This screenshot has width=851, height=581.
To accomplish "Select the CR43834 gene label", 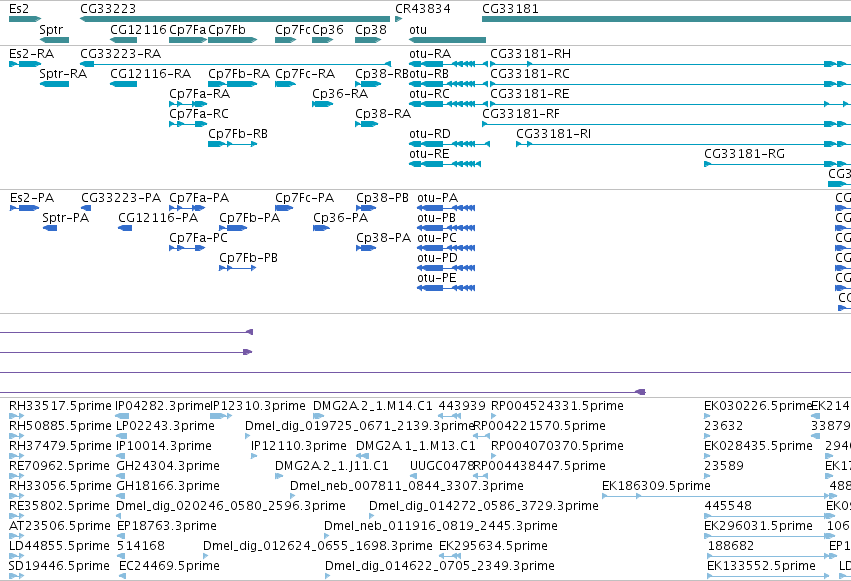I will click(423, 9).
